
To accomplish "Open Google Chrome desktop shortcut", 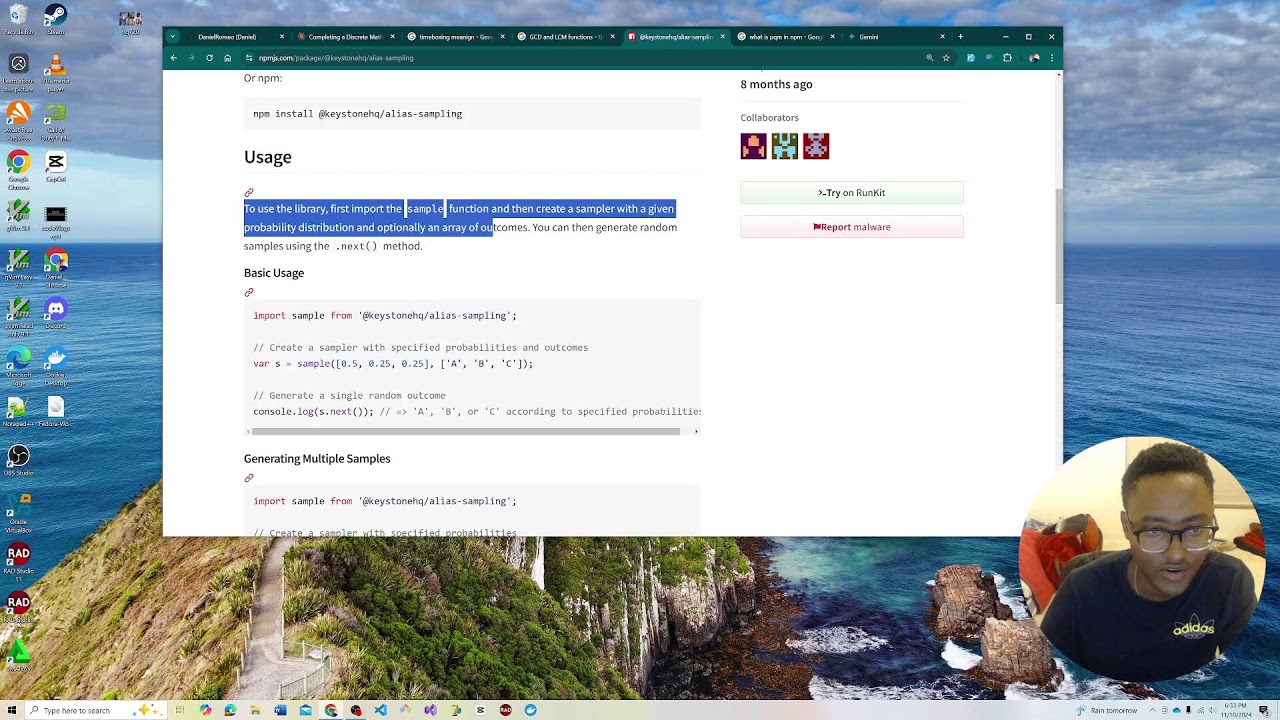I will (x=18, y=168).
